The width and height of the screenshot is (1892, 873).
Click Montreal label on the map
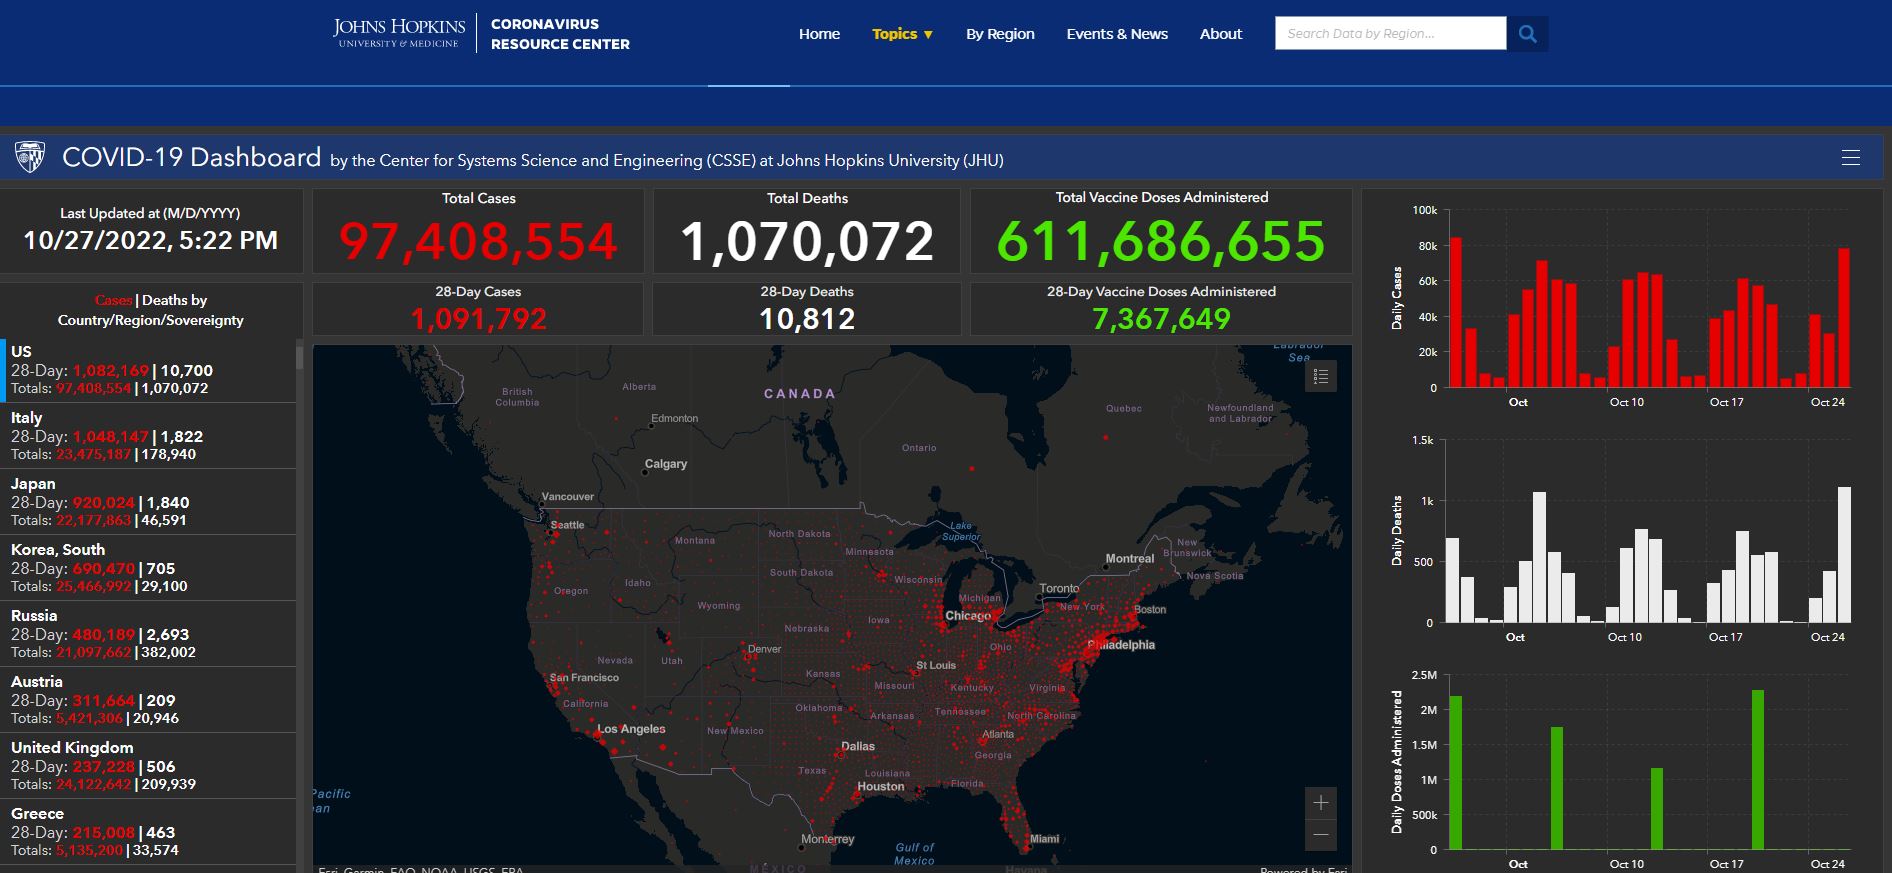click(x=1130, y=559)
